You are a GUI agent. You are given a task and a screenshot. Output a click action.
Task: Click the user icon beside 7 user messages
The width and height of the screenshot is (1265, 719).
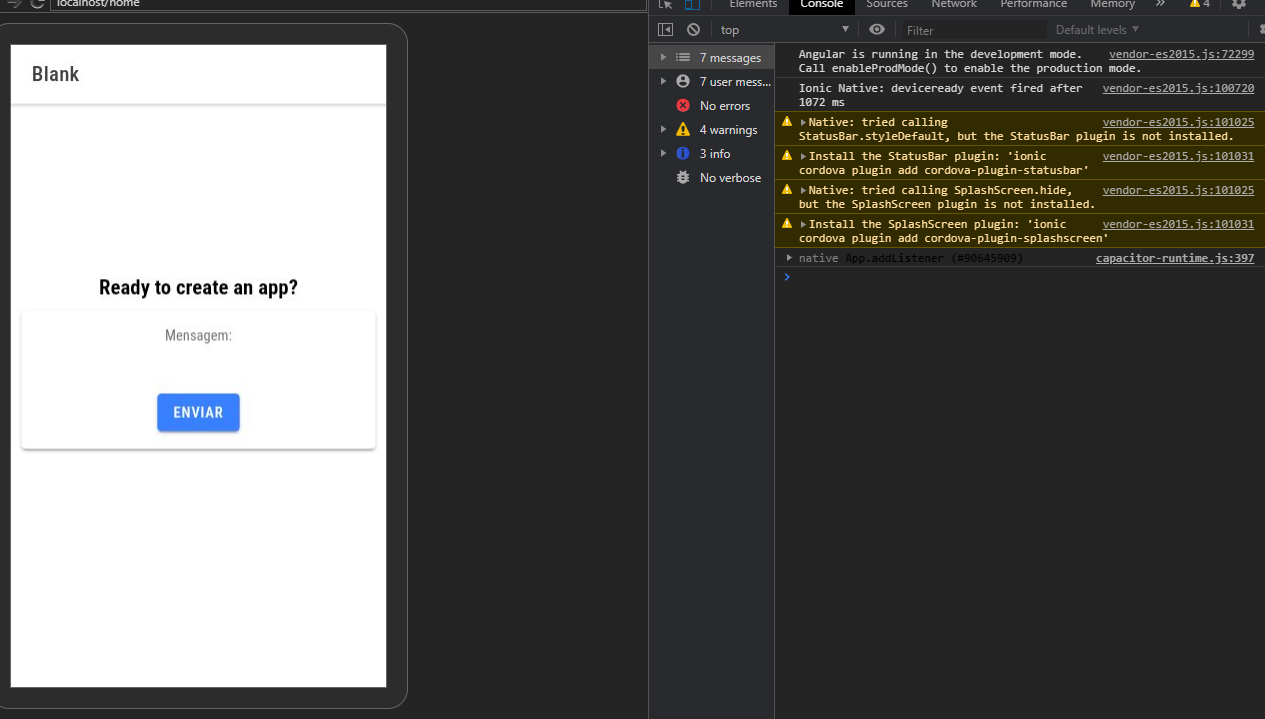683,82
